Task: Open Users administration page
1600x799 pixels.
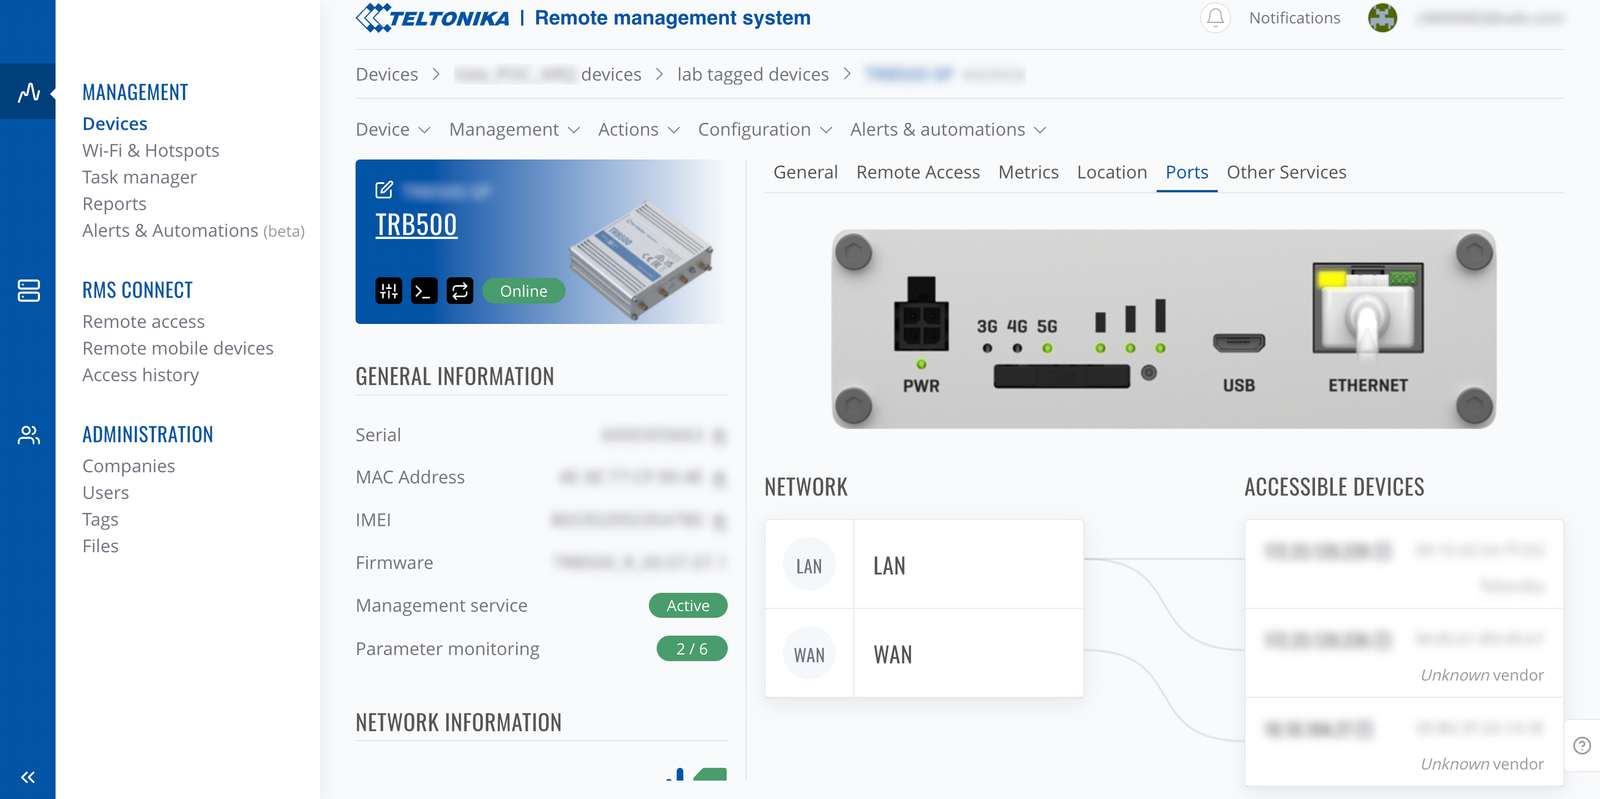Action: point(105,492)
